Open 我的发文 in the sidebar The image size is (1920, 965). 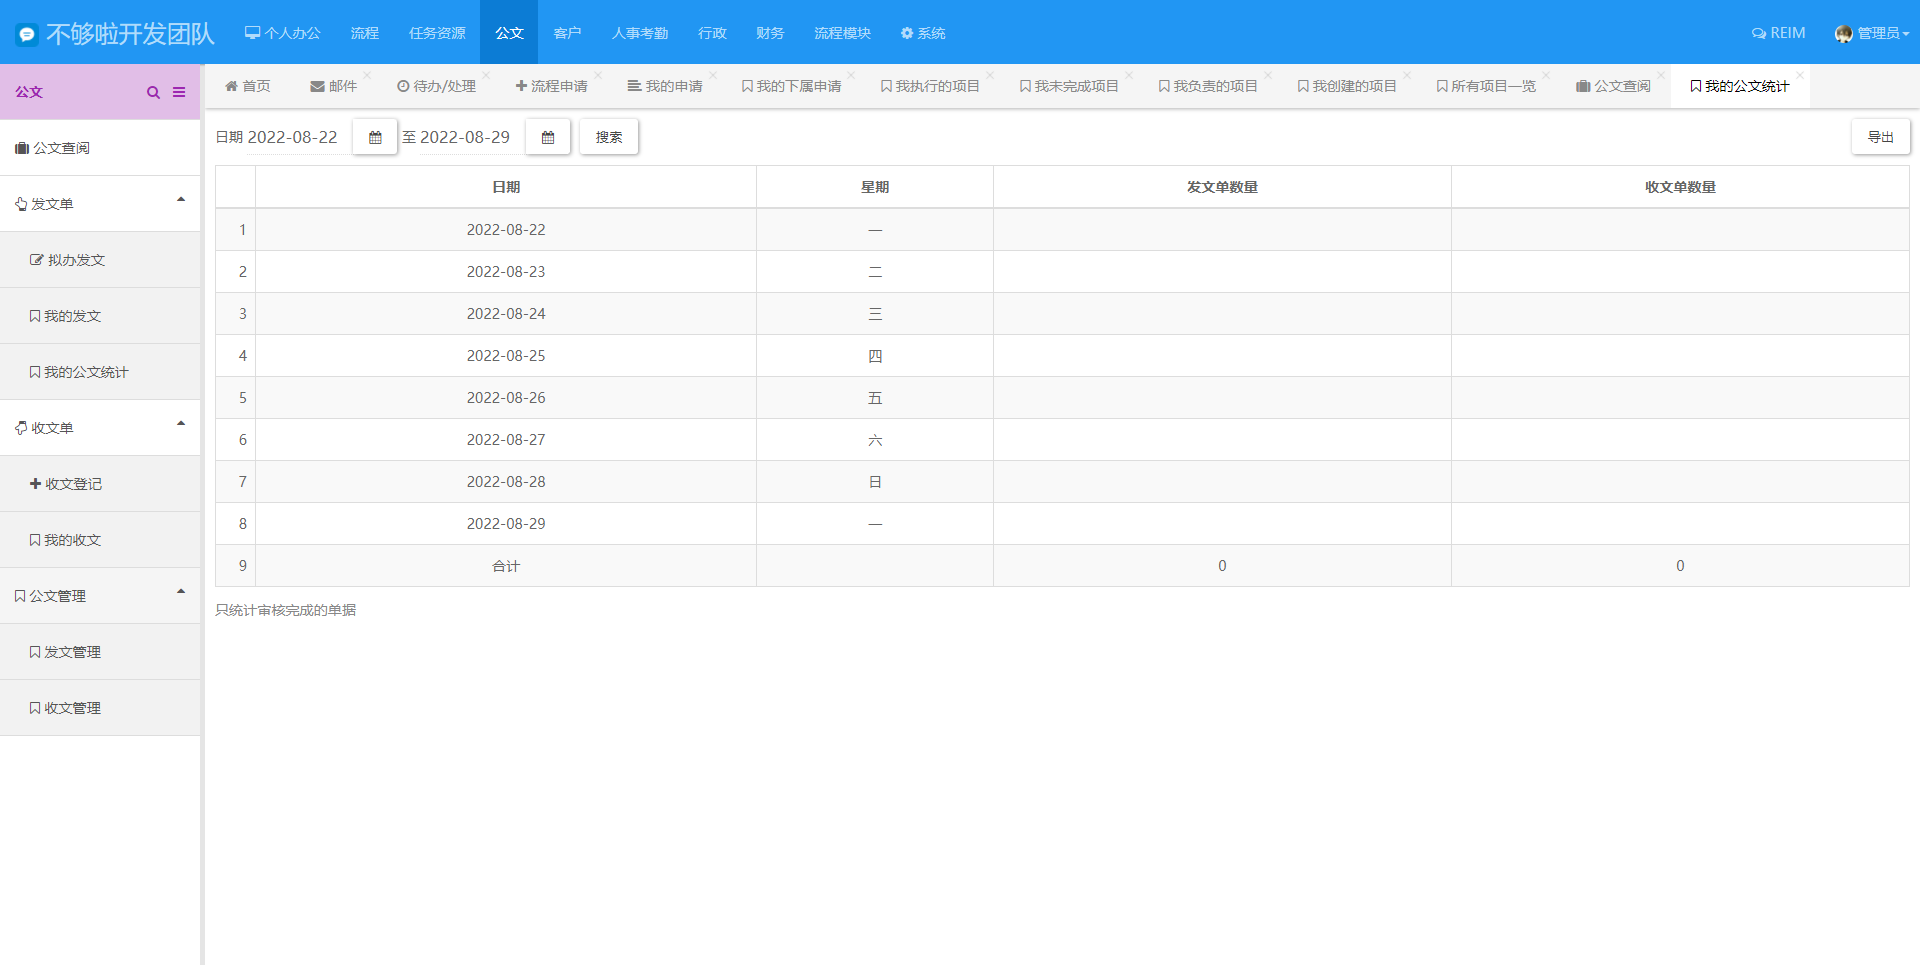tap(100, 316)
